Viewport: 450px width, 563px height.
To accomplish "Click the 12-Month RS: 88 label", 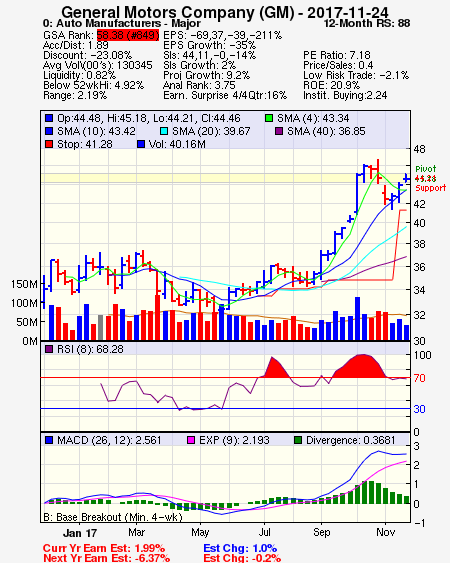I will (367, 23).
